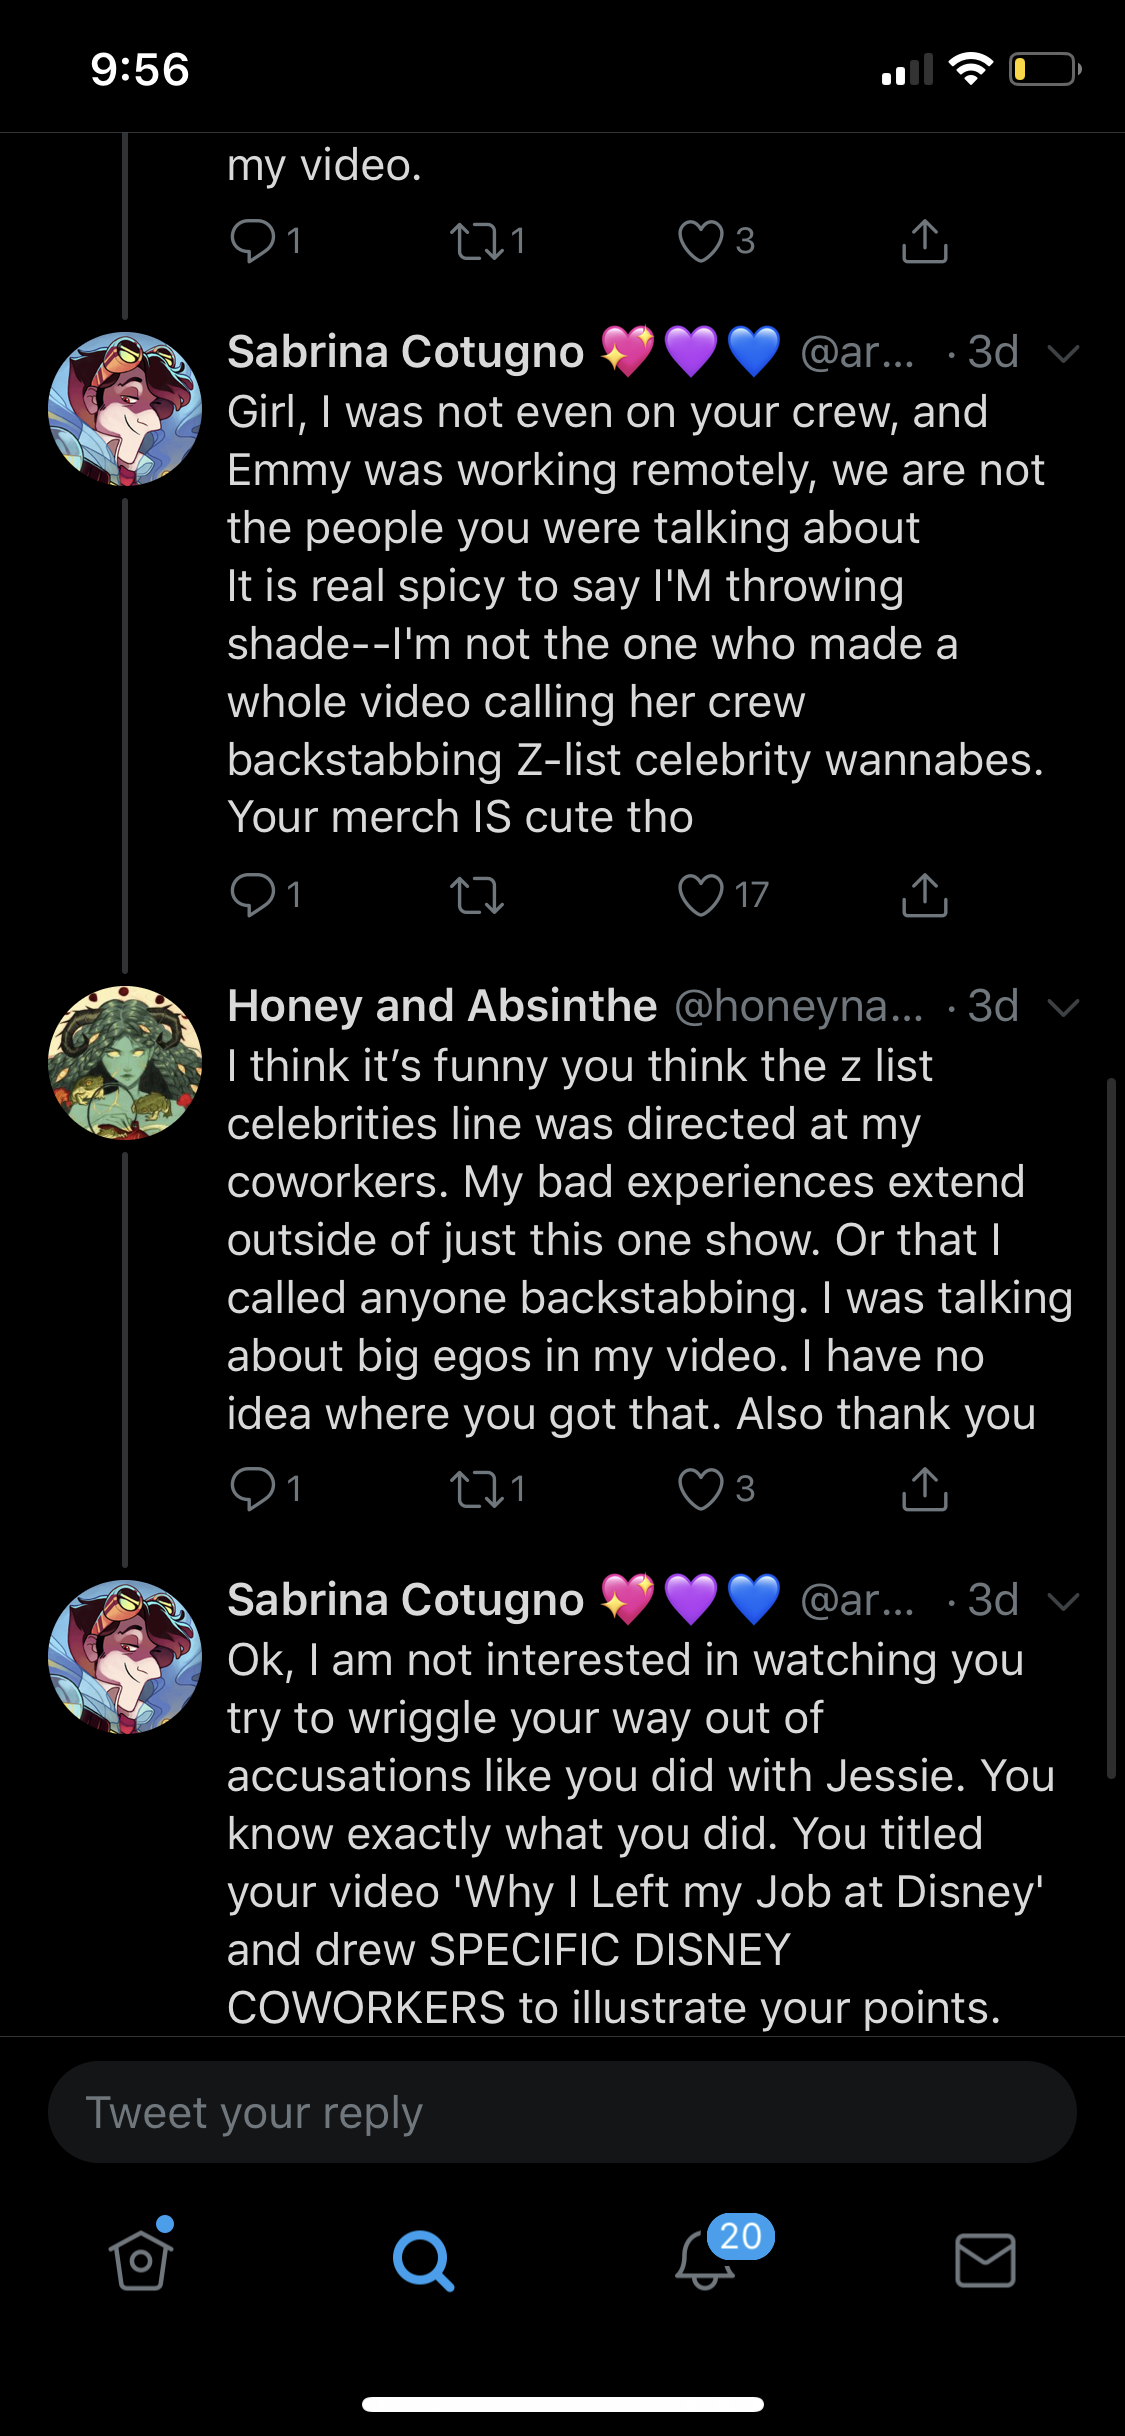Like Sabrina's tweet with 17 likes
The width and height of the screenshot is (1125, 2436).
pyautogui.click(x=700, y=895)
